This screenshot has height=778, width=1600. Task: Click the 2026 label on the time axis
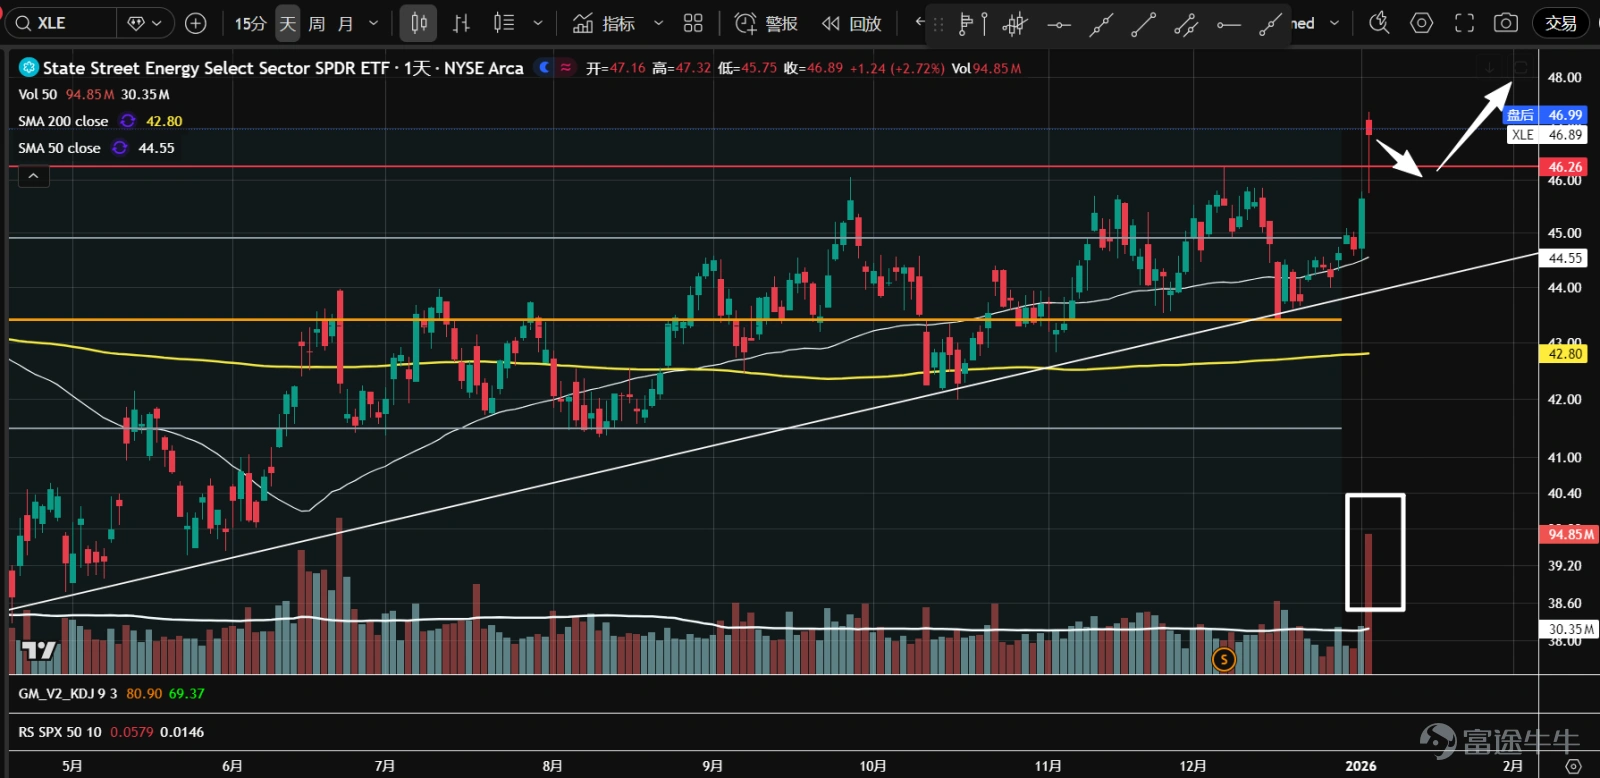coord(1360,766)
